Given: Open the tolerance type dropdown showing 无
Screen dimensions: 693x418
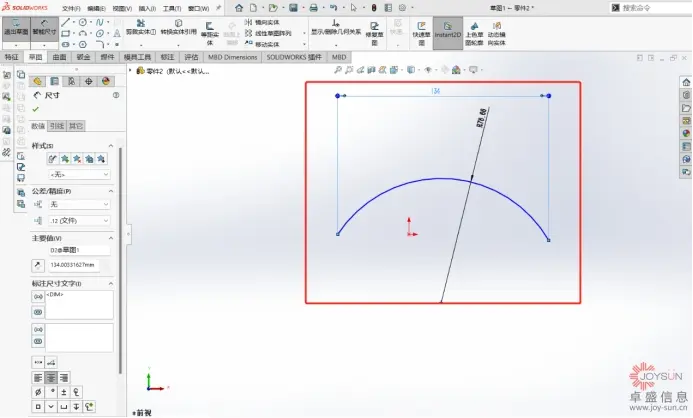Looking at the screenshot, I should [79, 204].
